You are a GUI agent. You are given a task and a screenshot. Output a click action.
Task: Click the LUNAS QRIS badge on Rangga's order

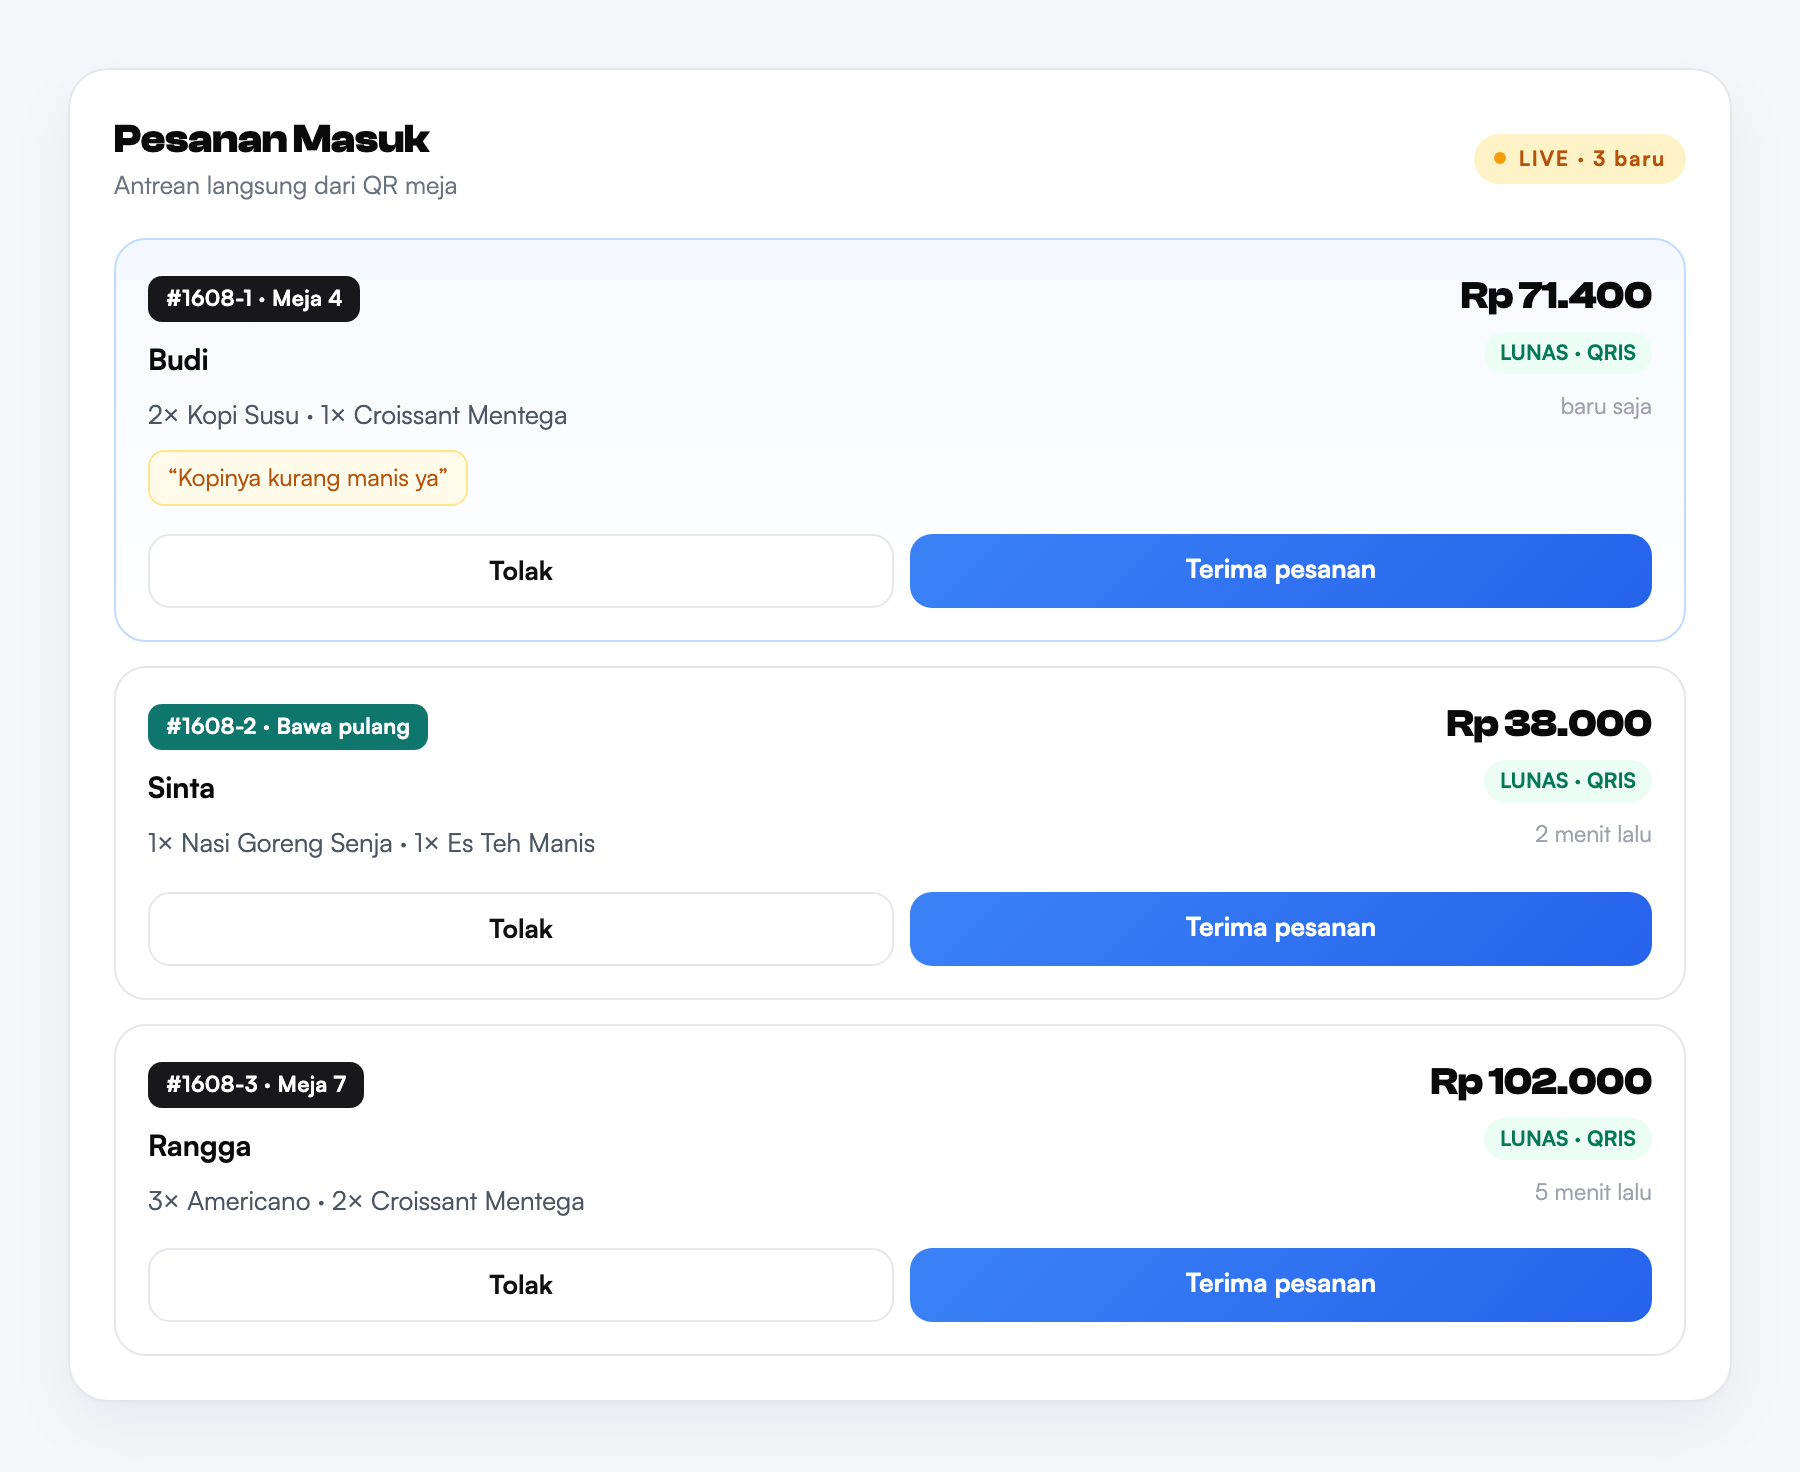pyautogui.click(x=1567, y=1139)
